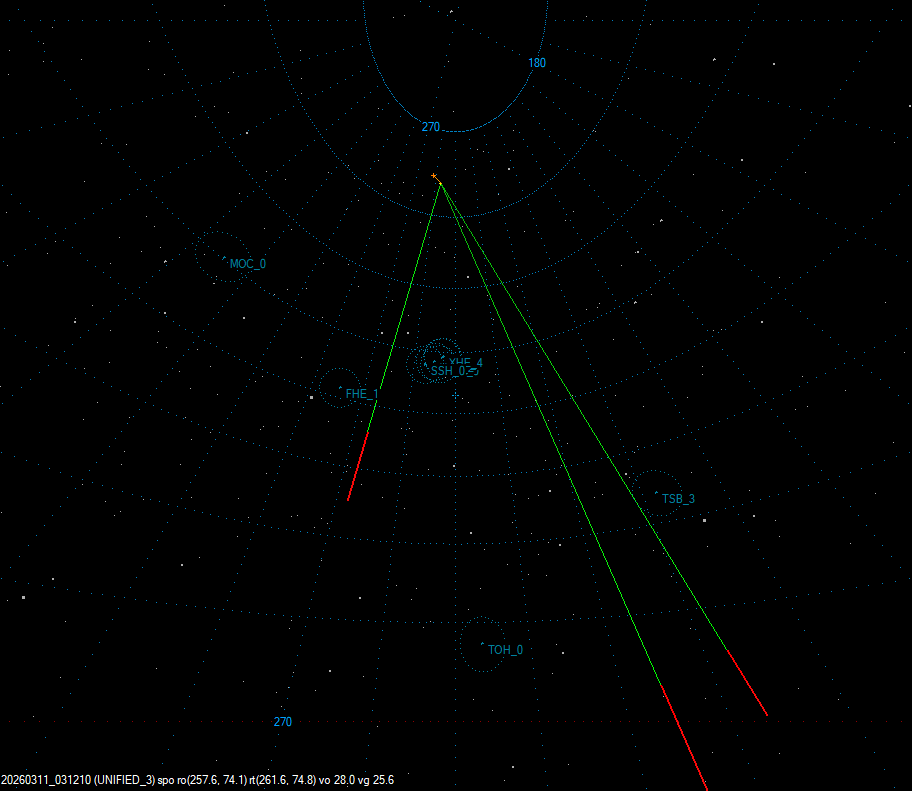The width and height of the screenshot is (912, 791).
Task: Click the orange convergence point of green trails
Action: [x=436, y=178]
